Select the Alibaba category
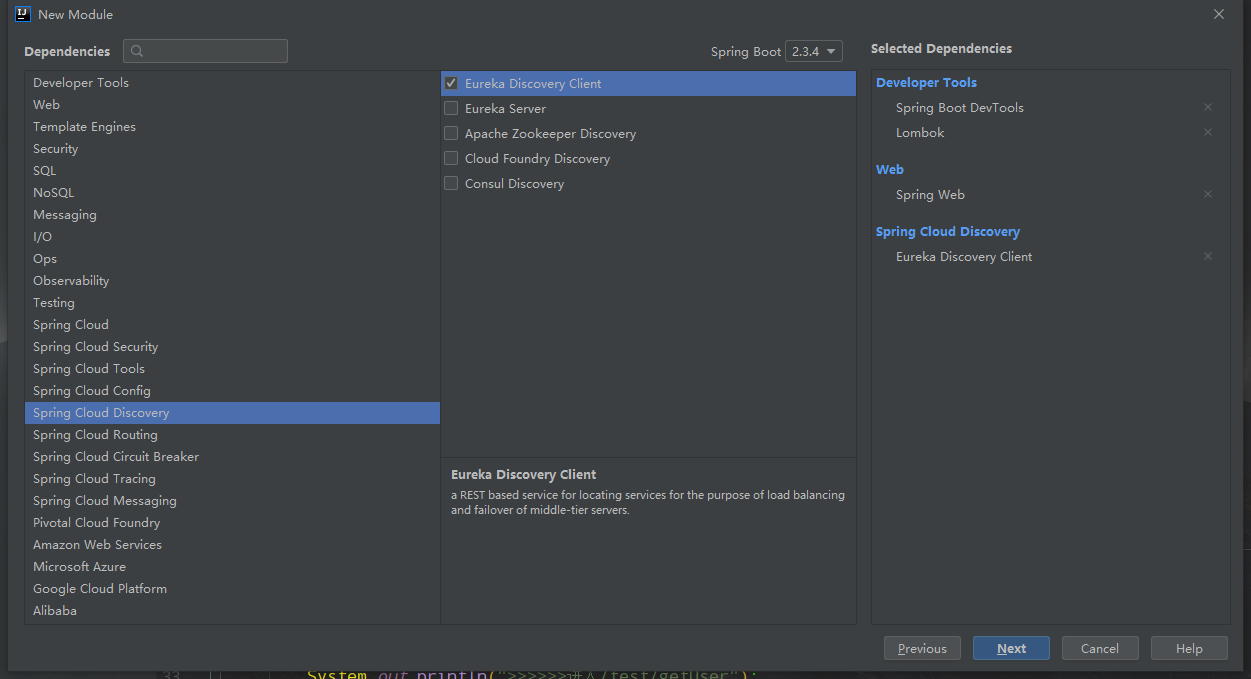The image size is (1251, 679). (232, 611)
